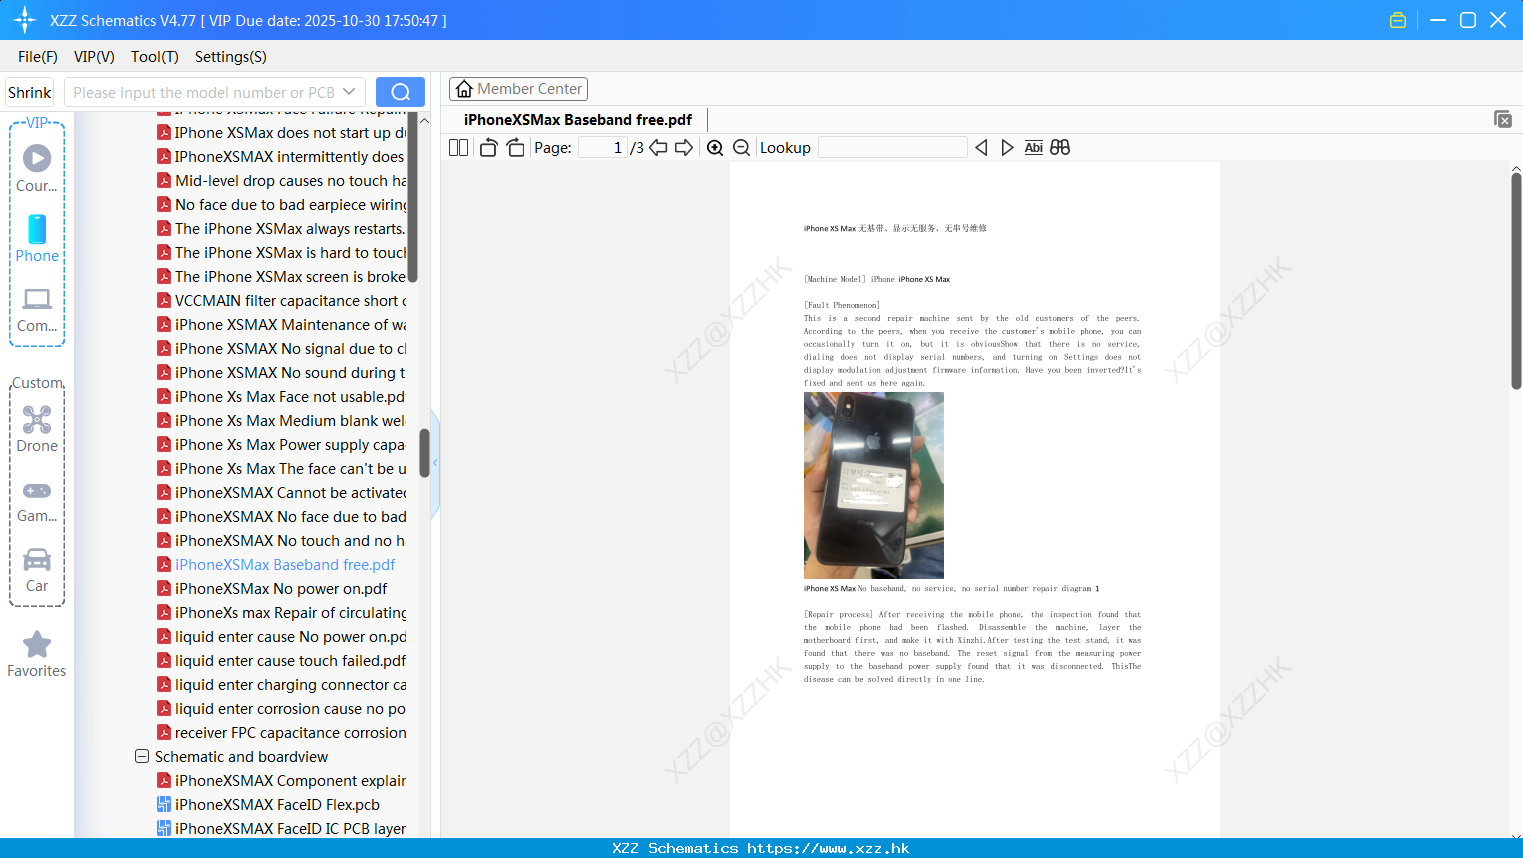Zoom in on the PDF document
The height and width of the screenshot is (858, 1523).
tap(715, 148)
